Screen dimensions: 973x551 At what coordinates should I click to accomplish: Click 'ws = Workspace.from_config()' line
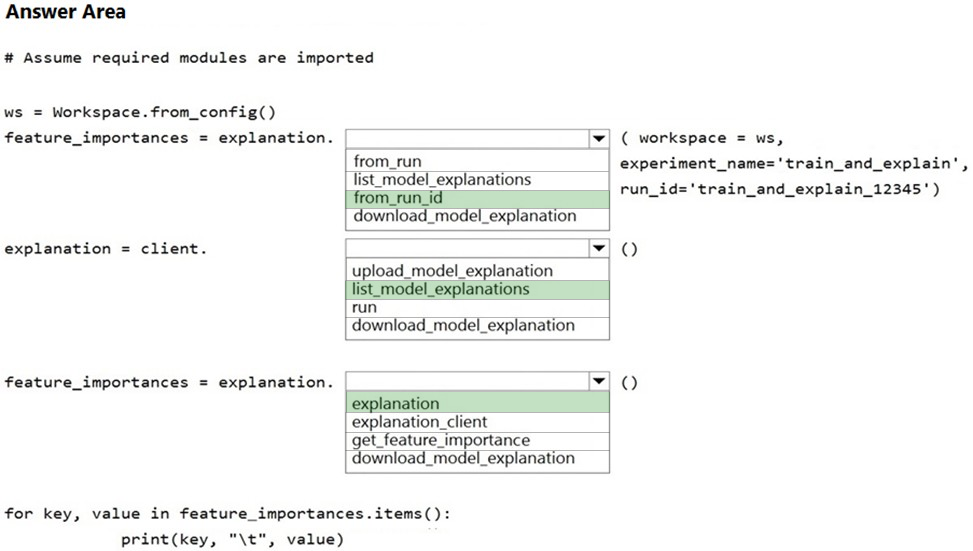click(140, 112)
